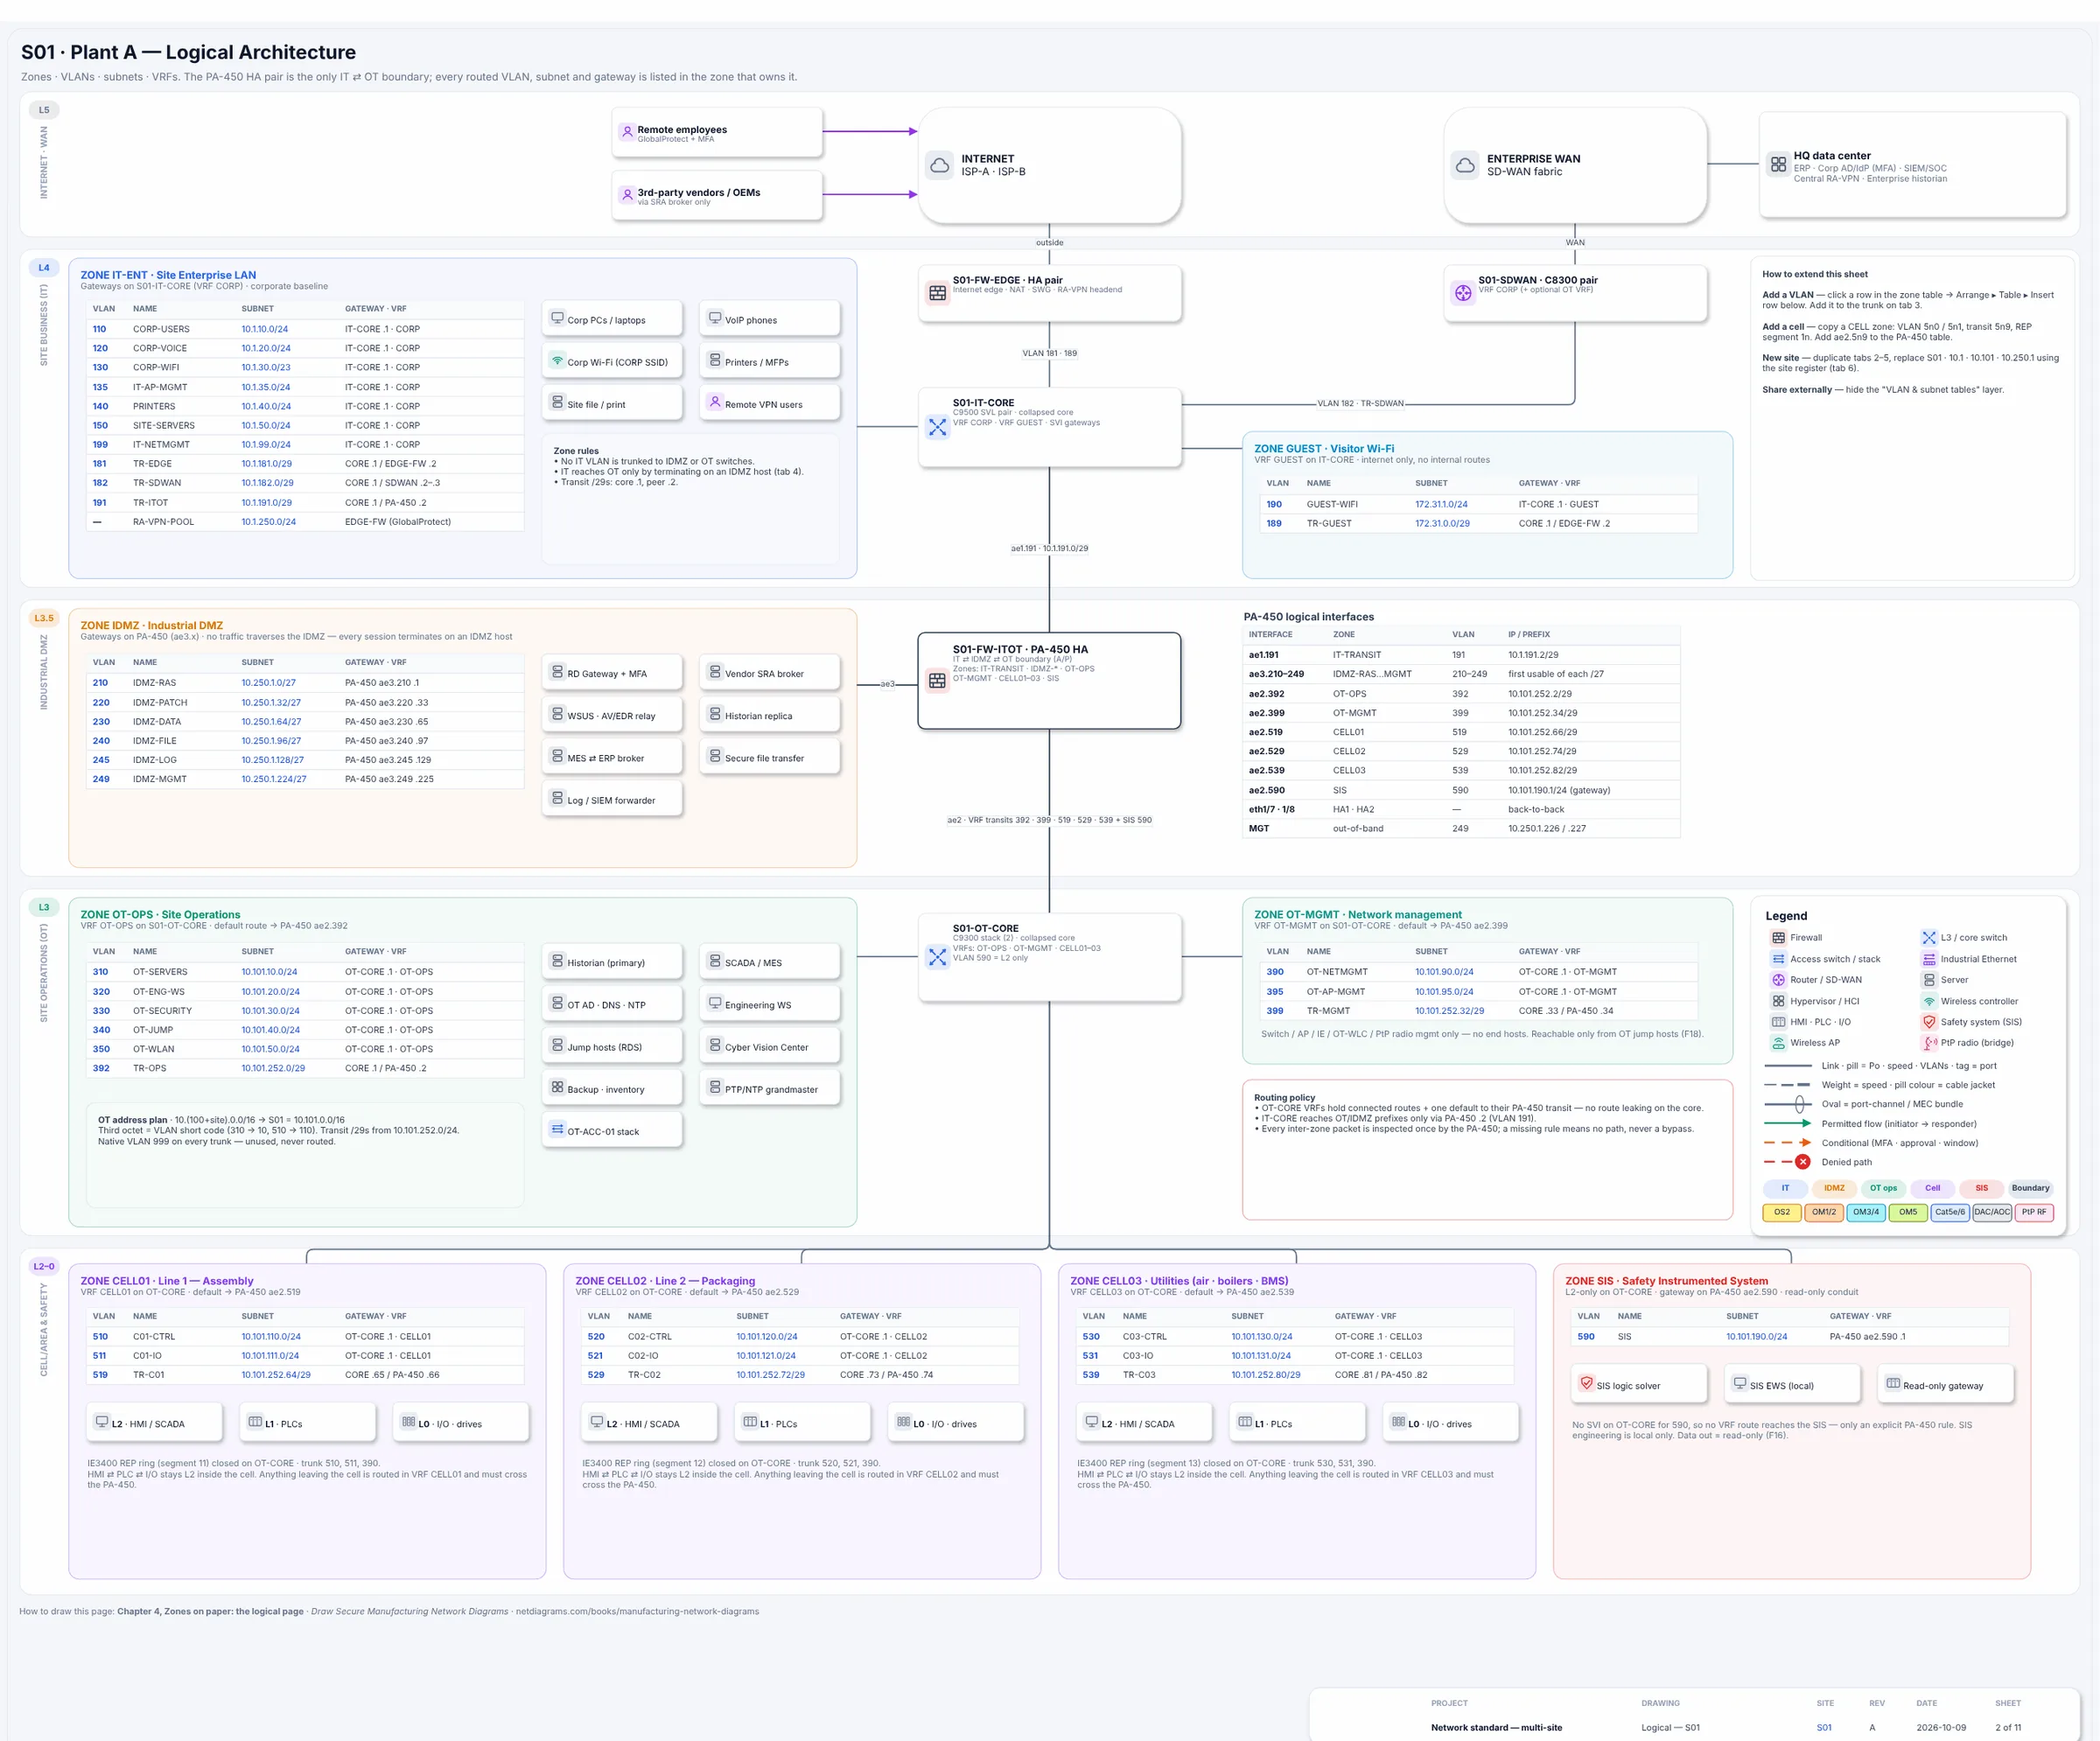The width and height of the screenshot is (2100, 1741).
Task: Click the legend Safety system (SIS) icon
Action: (x=1930, y=1022)
